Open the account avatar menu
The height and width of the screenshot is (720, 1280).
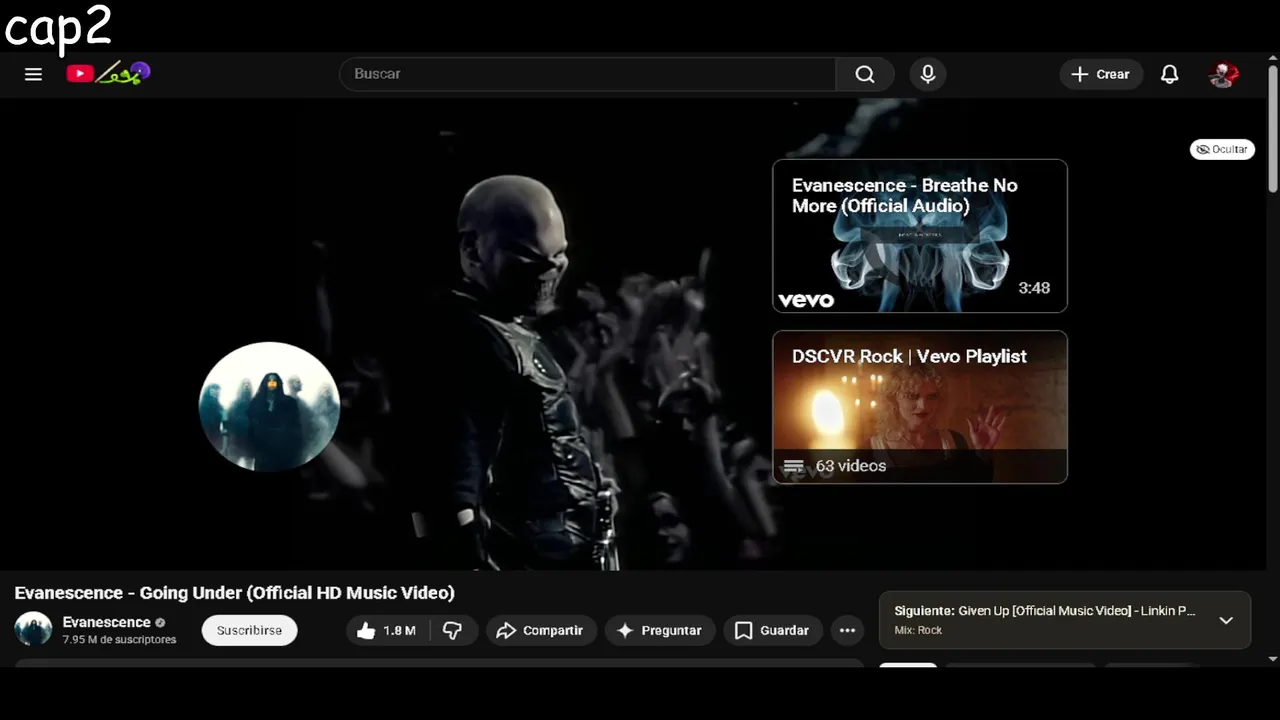point(1224,74)
